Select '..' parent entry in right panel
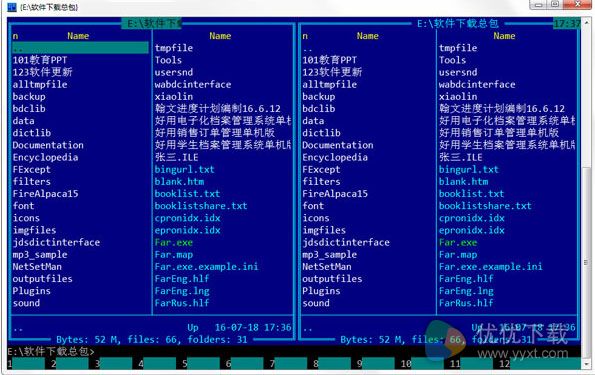This screenshot has height=375, width=595. click(308, 48)
